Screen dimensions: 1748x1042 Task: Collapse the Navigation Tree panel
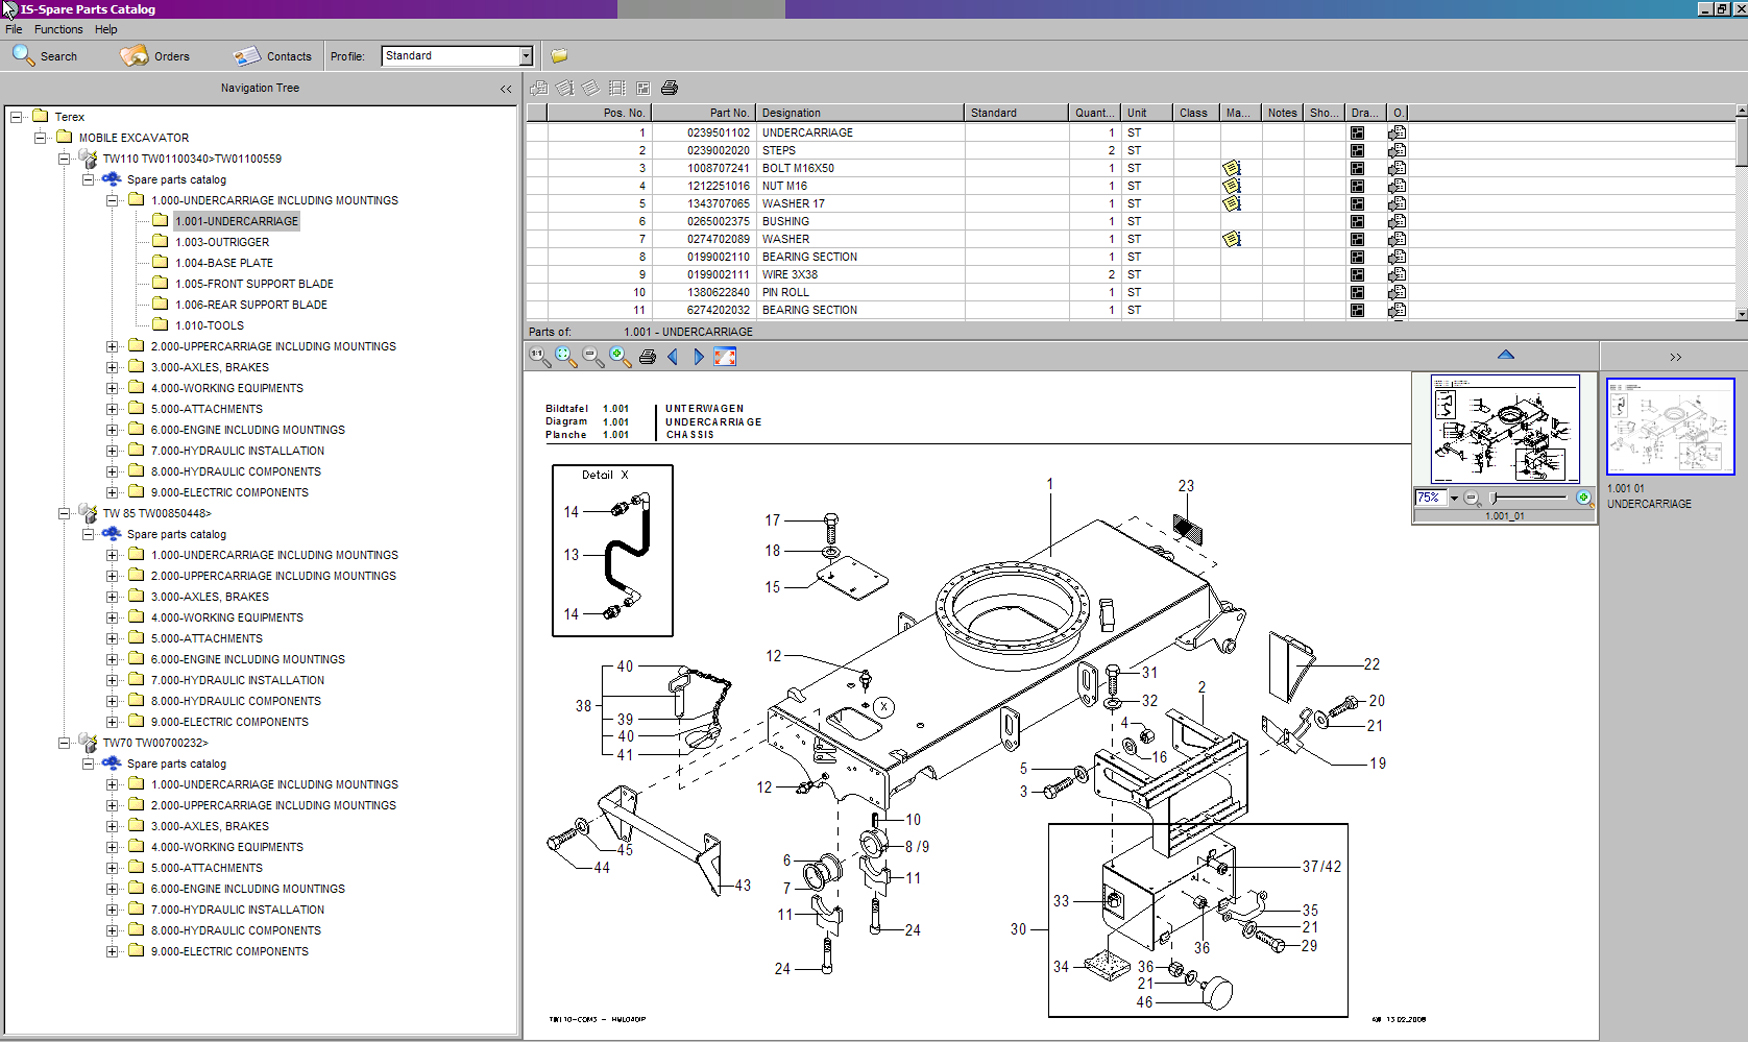pos(505,89)
